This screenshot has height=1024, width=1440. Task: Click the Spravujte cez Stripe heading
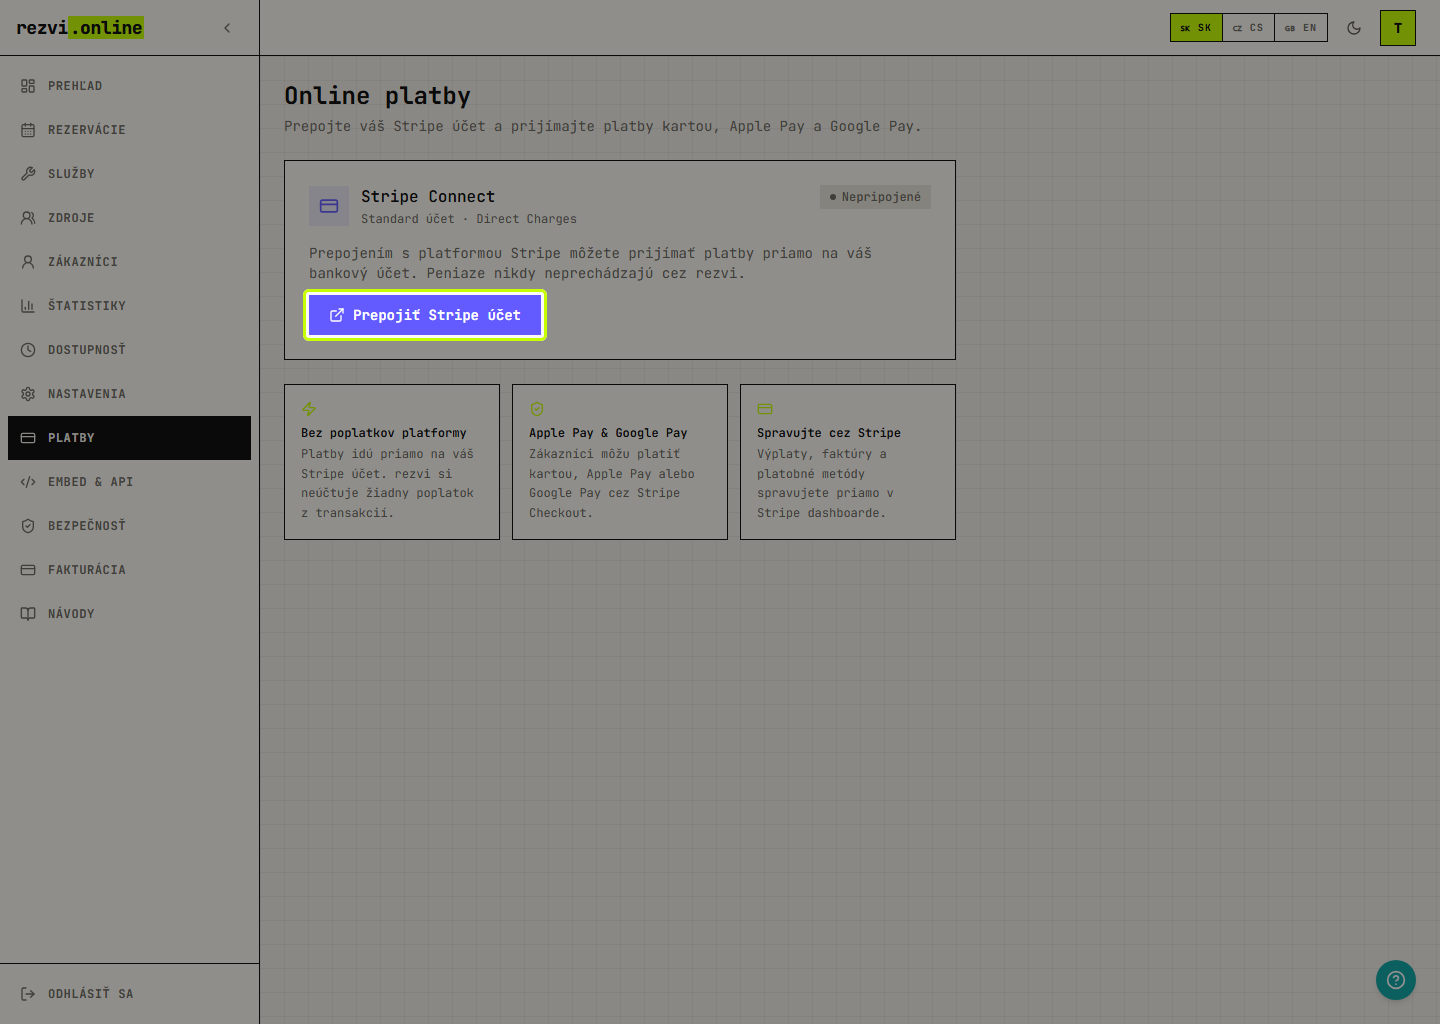829,433
